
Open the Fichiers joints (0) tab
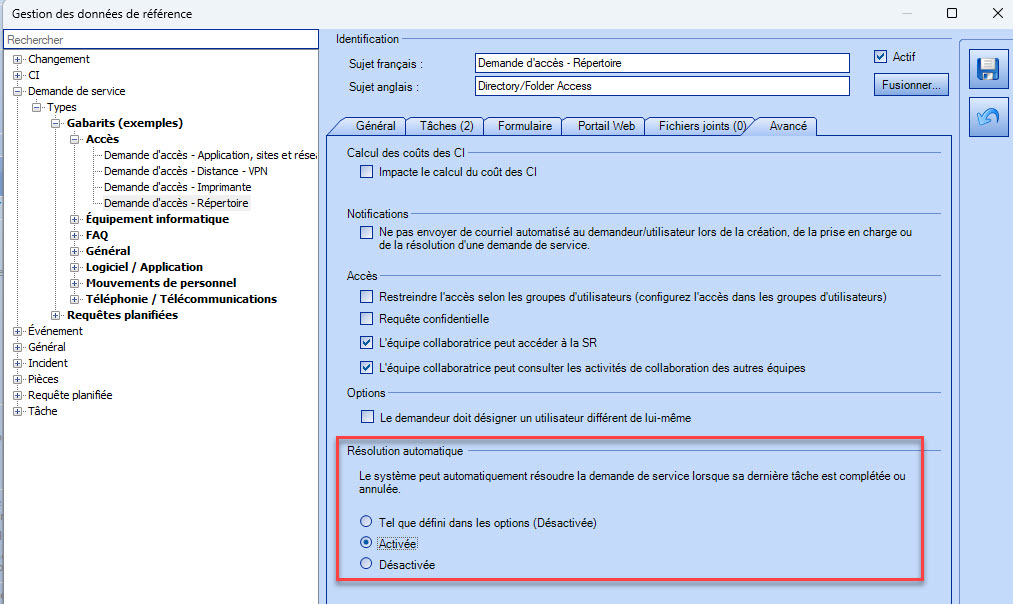point(701,126)
